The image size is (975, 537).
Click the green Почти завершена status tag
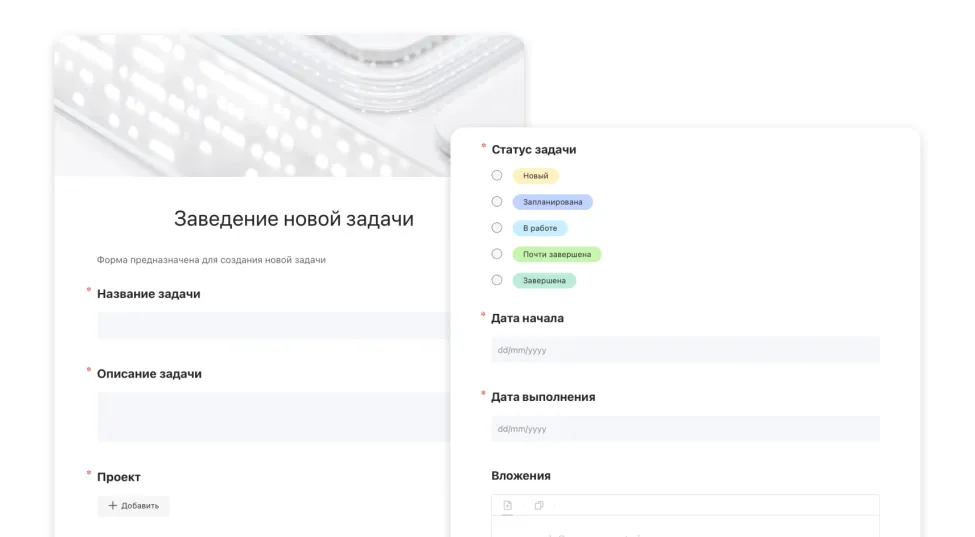click(557, 254)
